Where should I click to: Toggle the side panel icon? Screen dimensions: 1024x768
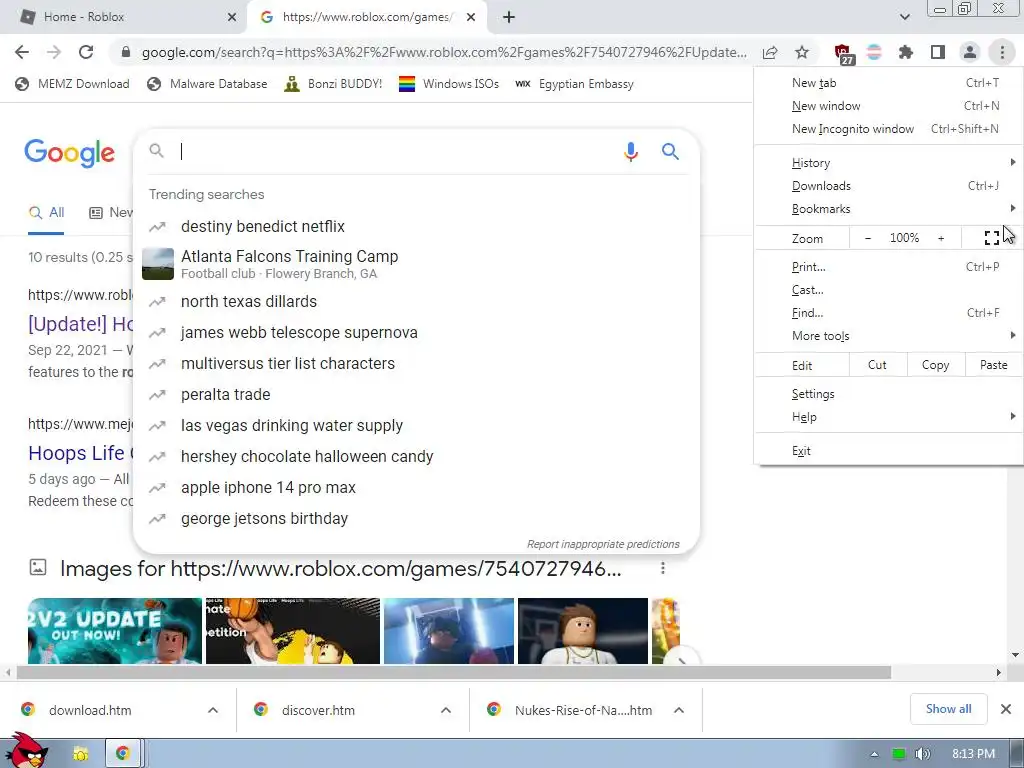[x=938, y=52]
